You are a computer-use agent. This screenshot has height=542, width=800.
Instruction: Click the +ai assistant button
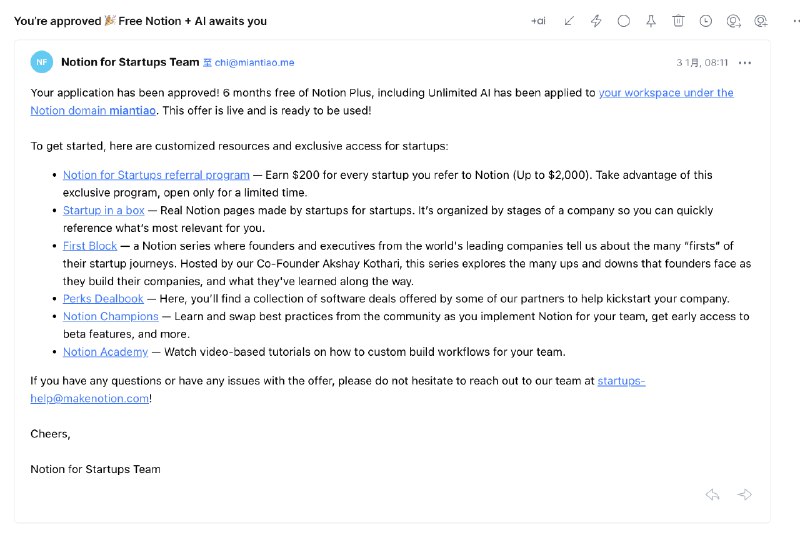[539, 21]
